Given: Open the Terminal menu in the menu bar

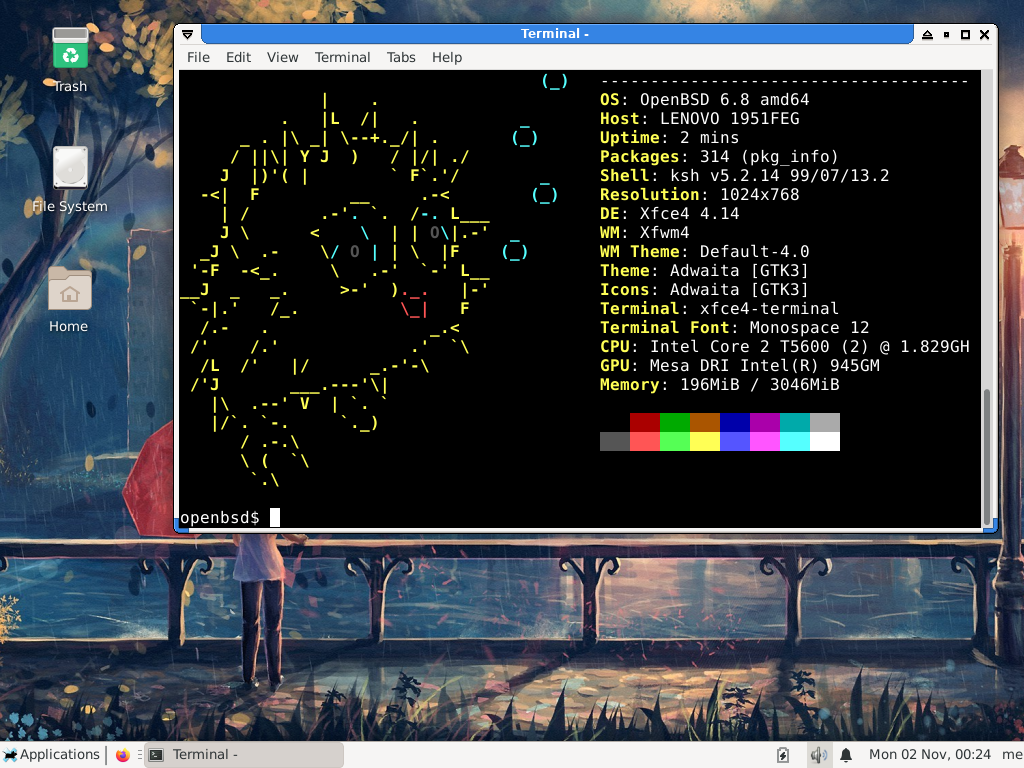Looking at the screenshot, I should coord(342,57).
